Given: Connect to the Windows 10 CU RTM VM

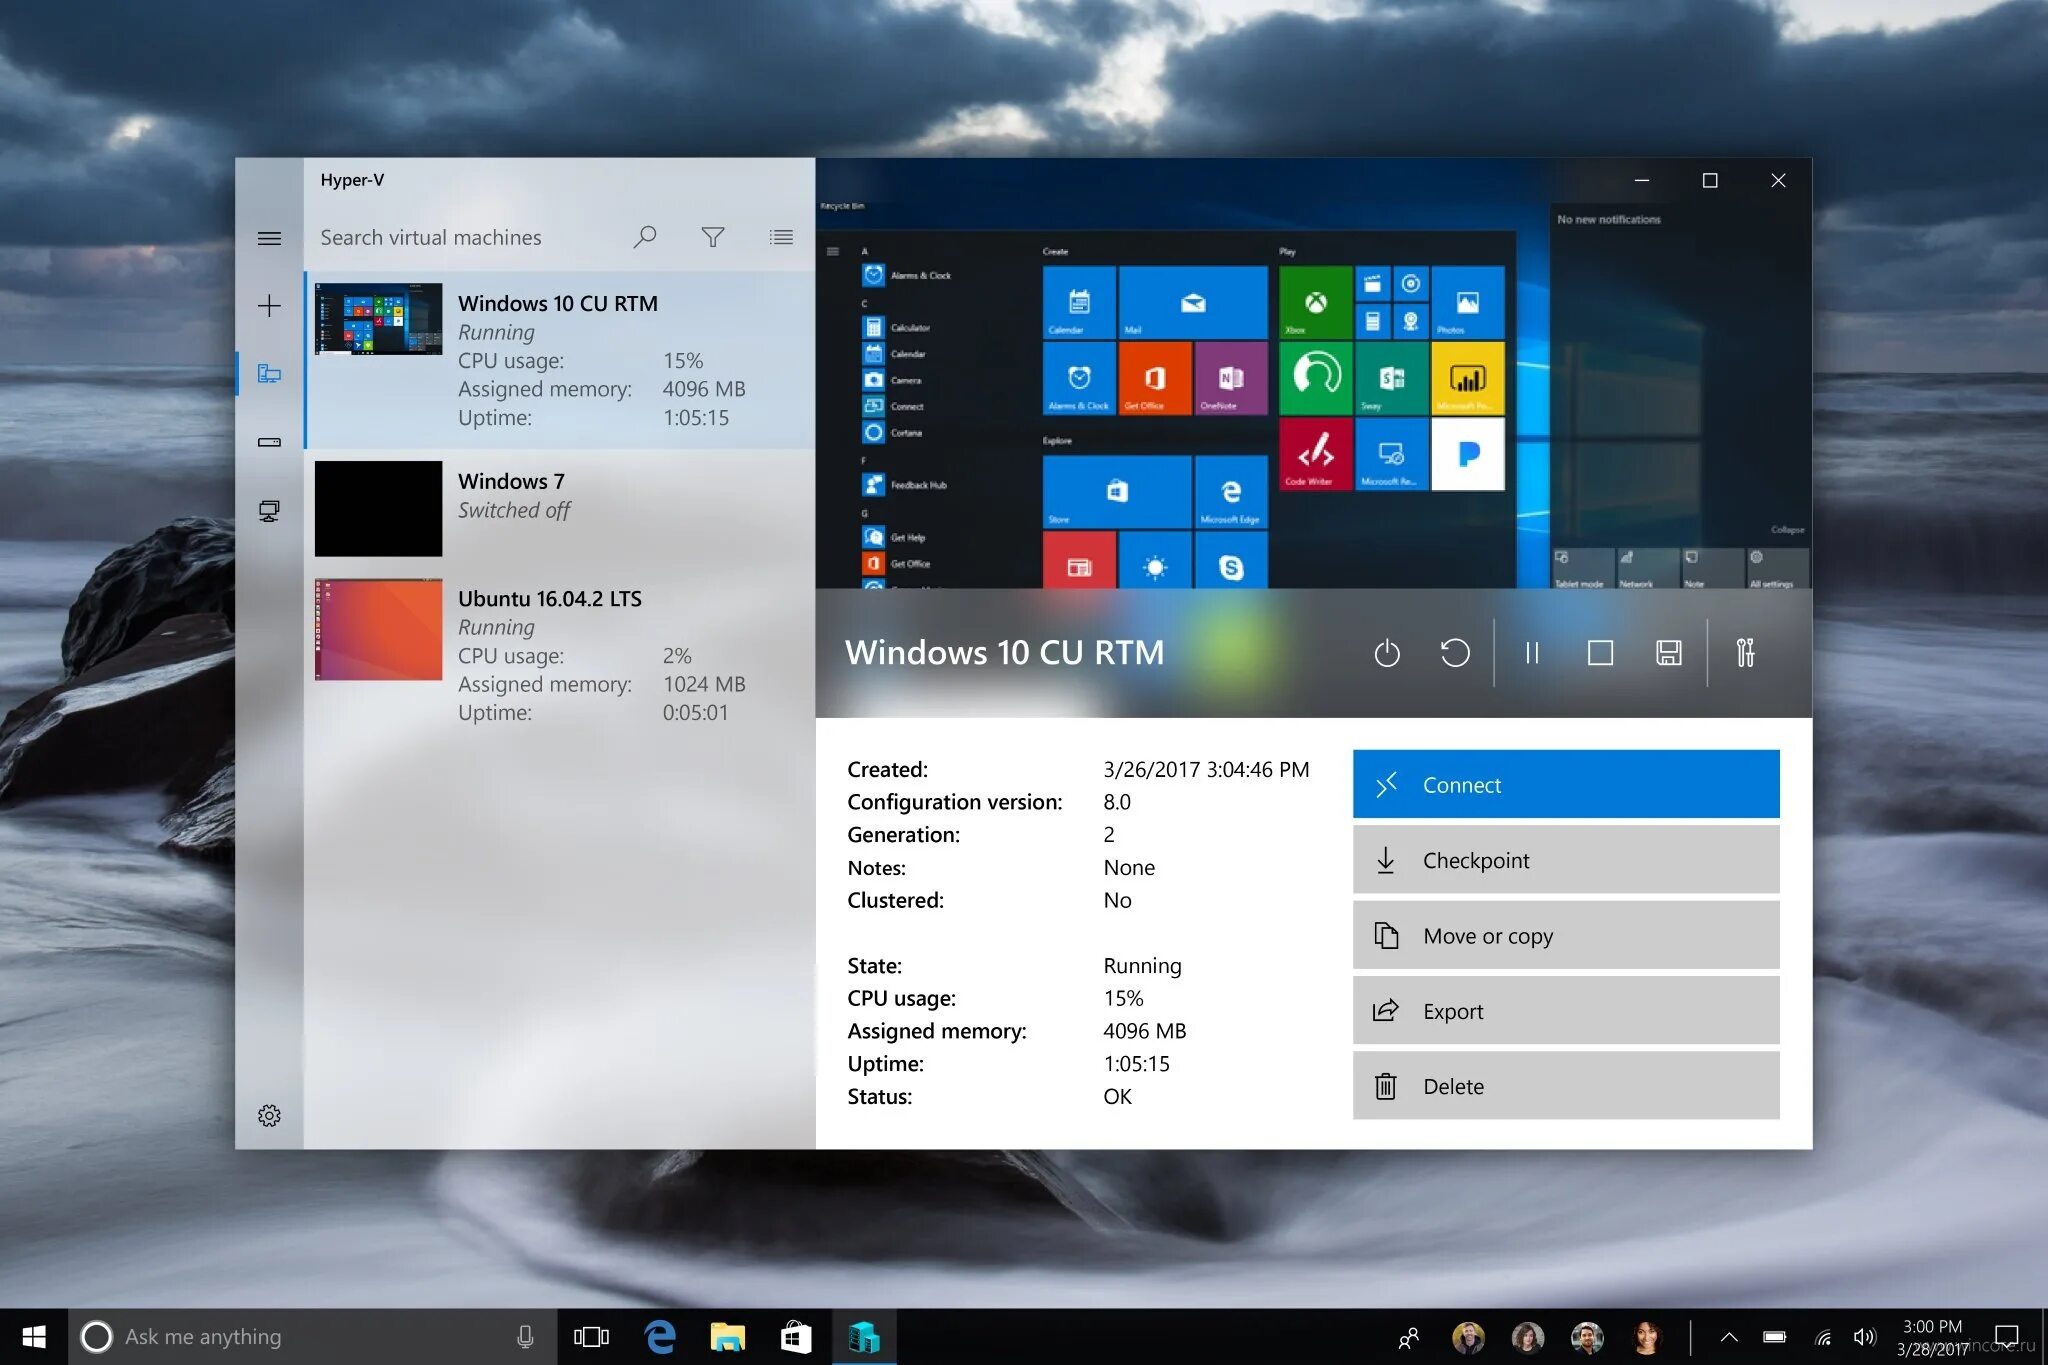Looking at the screenshot, I should [1564, 784].
